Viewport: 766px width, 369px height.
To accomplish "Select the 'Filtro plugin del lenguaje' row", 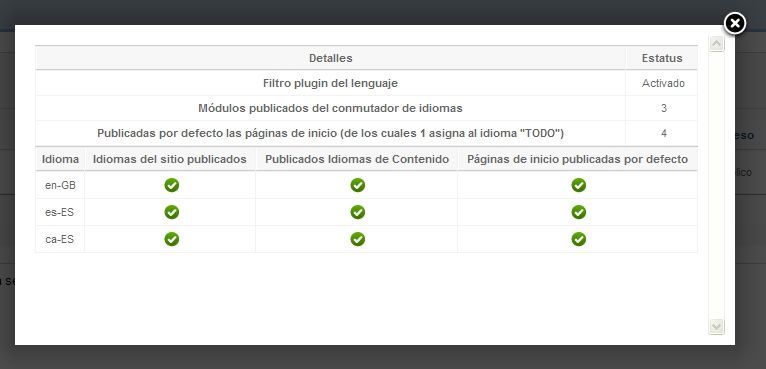I will tap(366, 83).
